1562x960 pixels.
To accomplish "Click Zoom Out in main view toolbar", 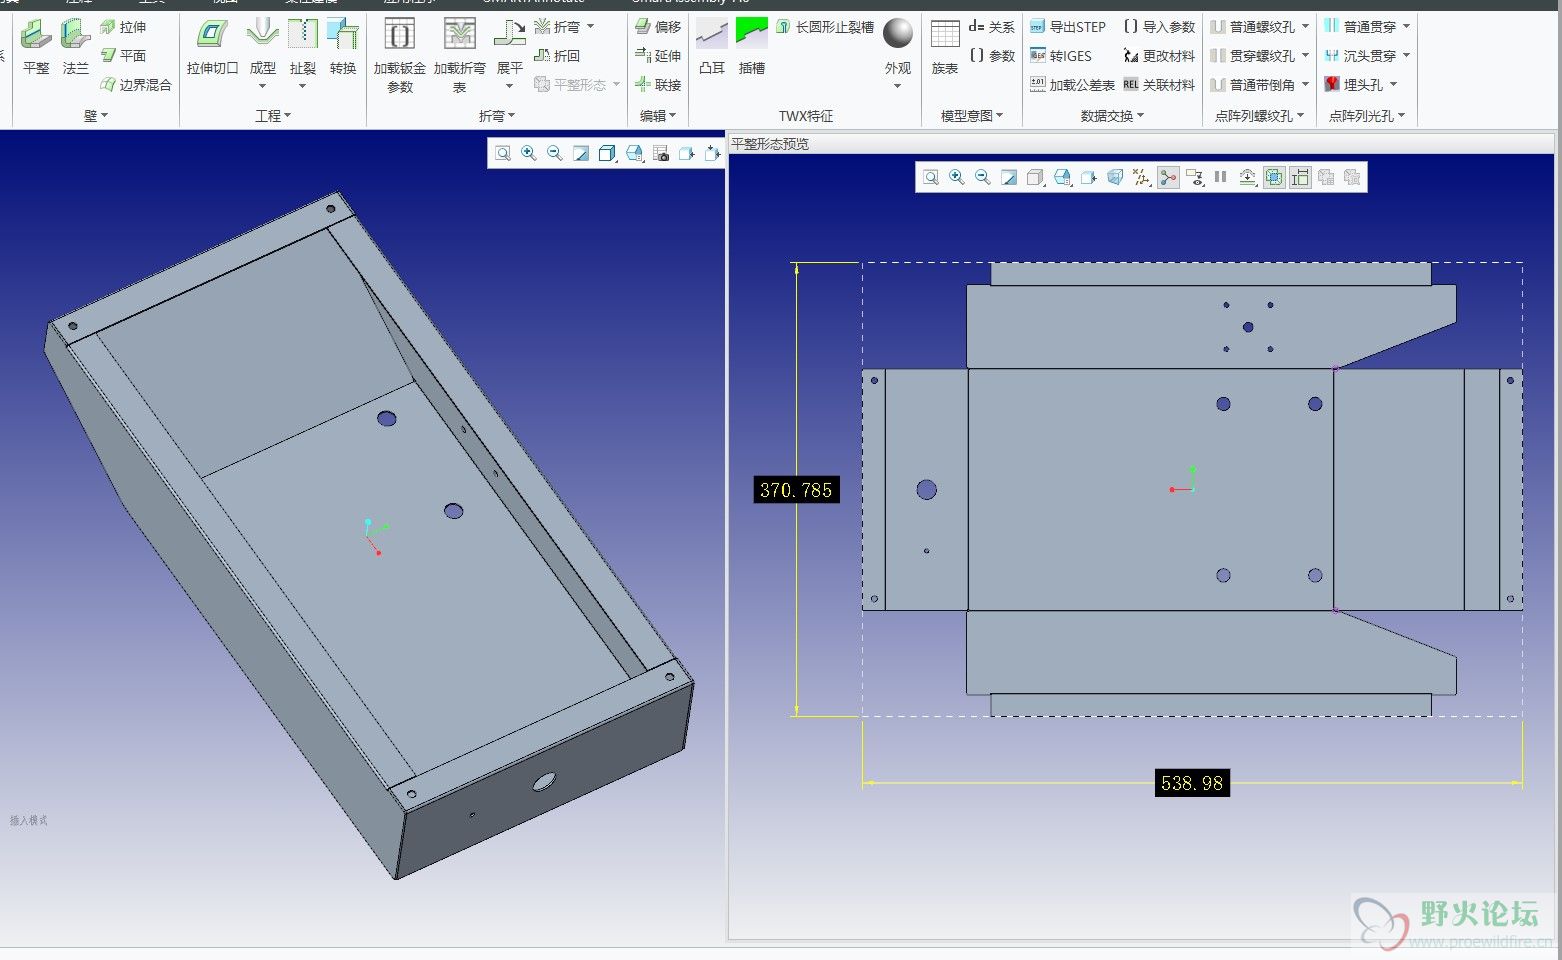I will pos(555,153).
